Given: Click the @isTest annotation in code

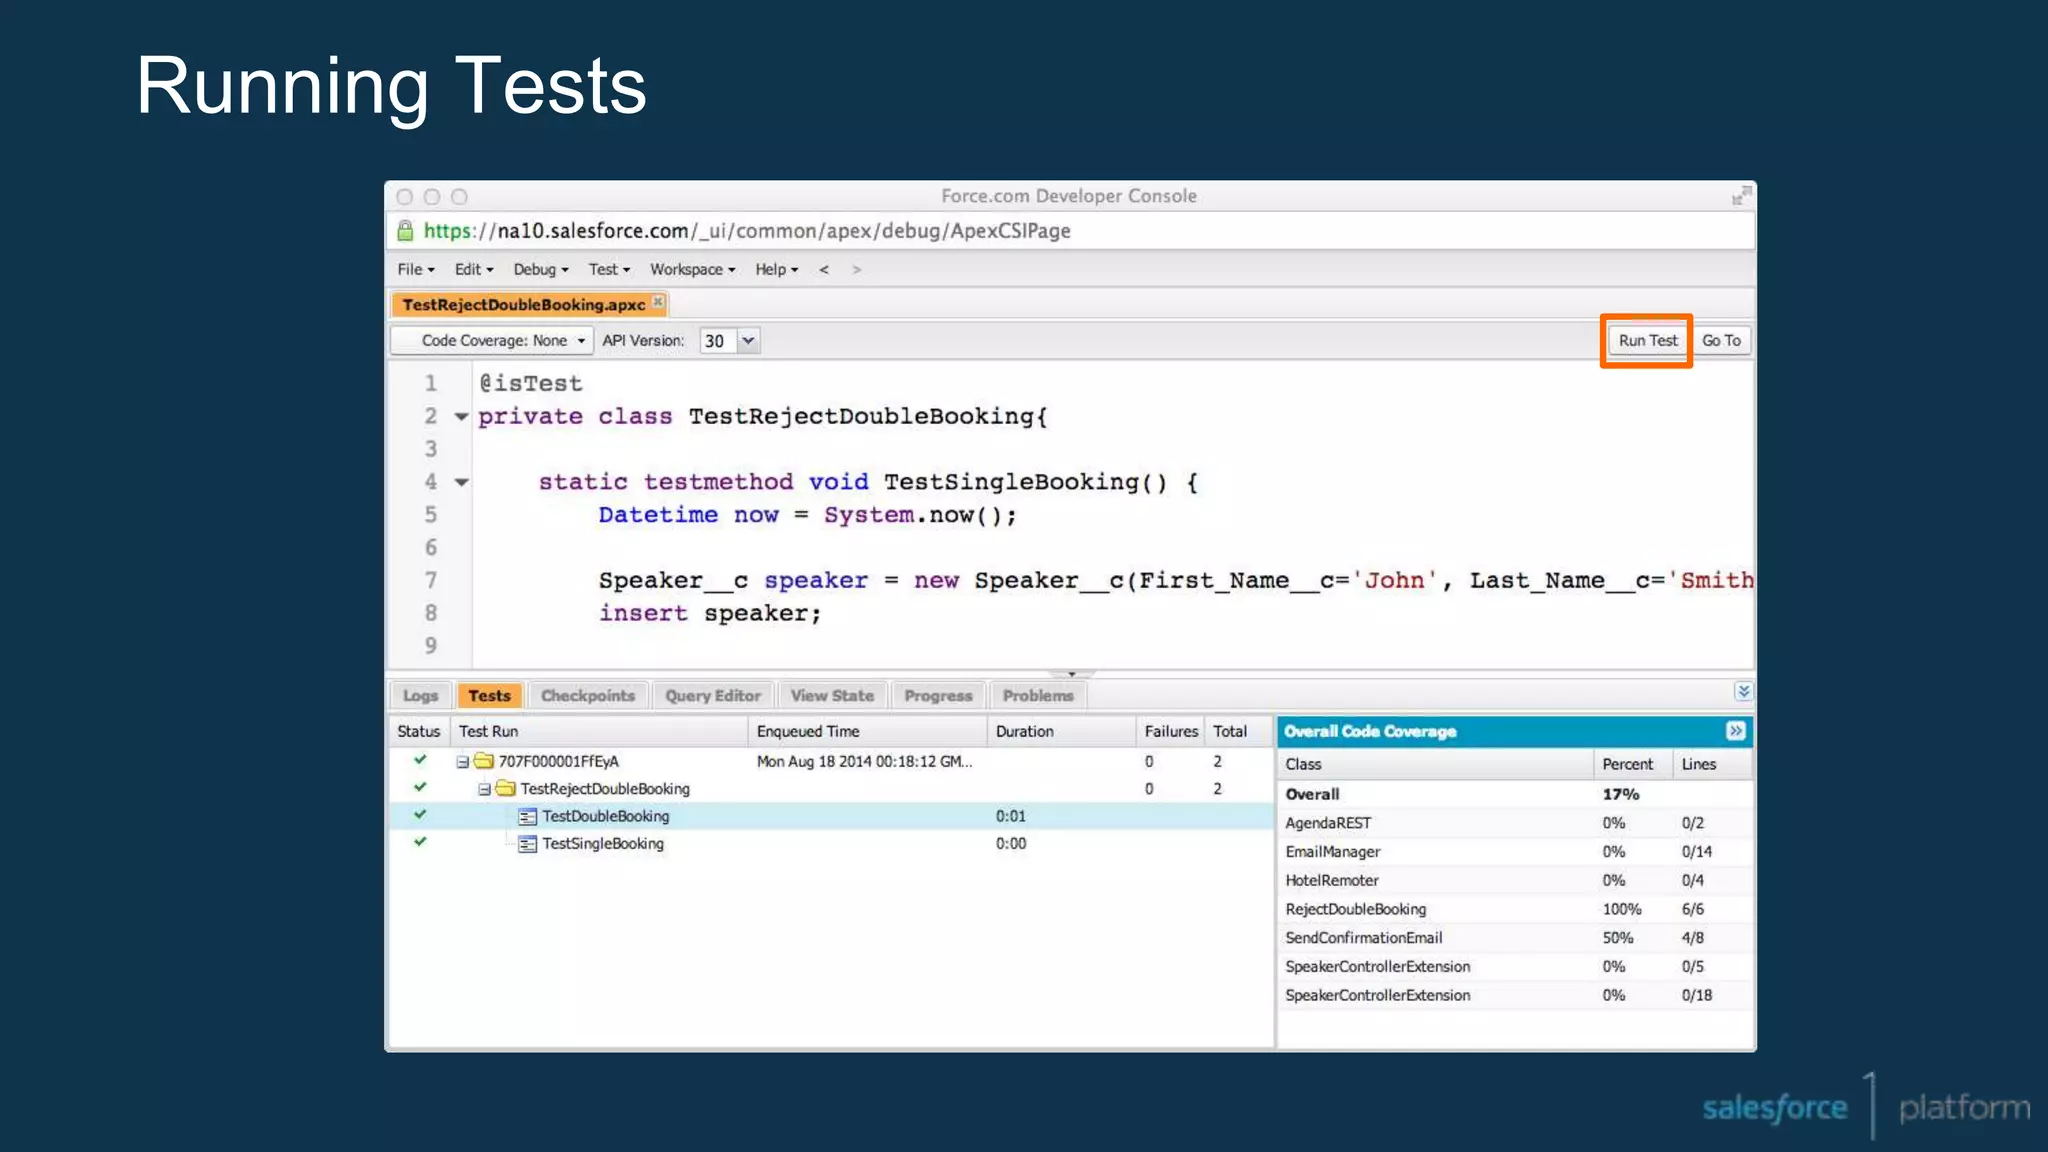Looking at the screenshot, I should [530, 383].
